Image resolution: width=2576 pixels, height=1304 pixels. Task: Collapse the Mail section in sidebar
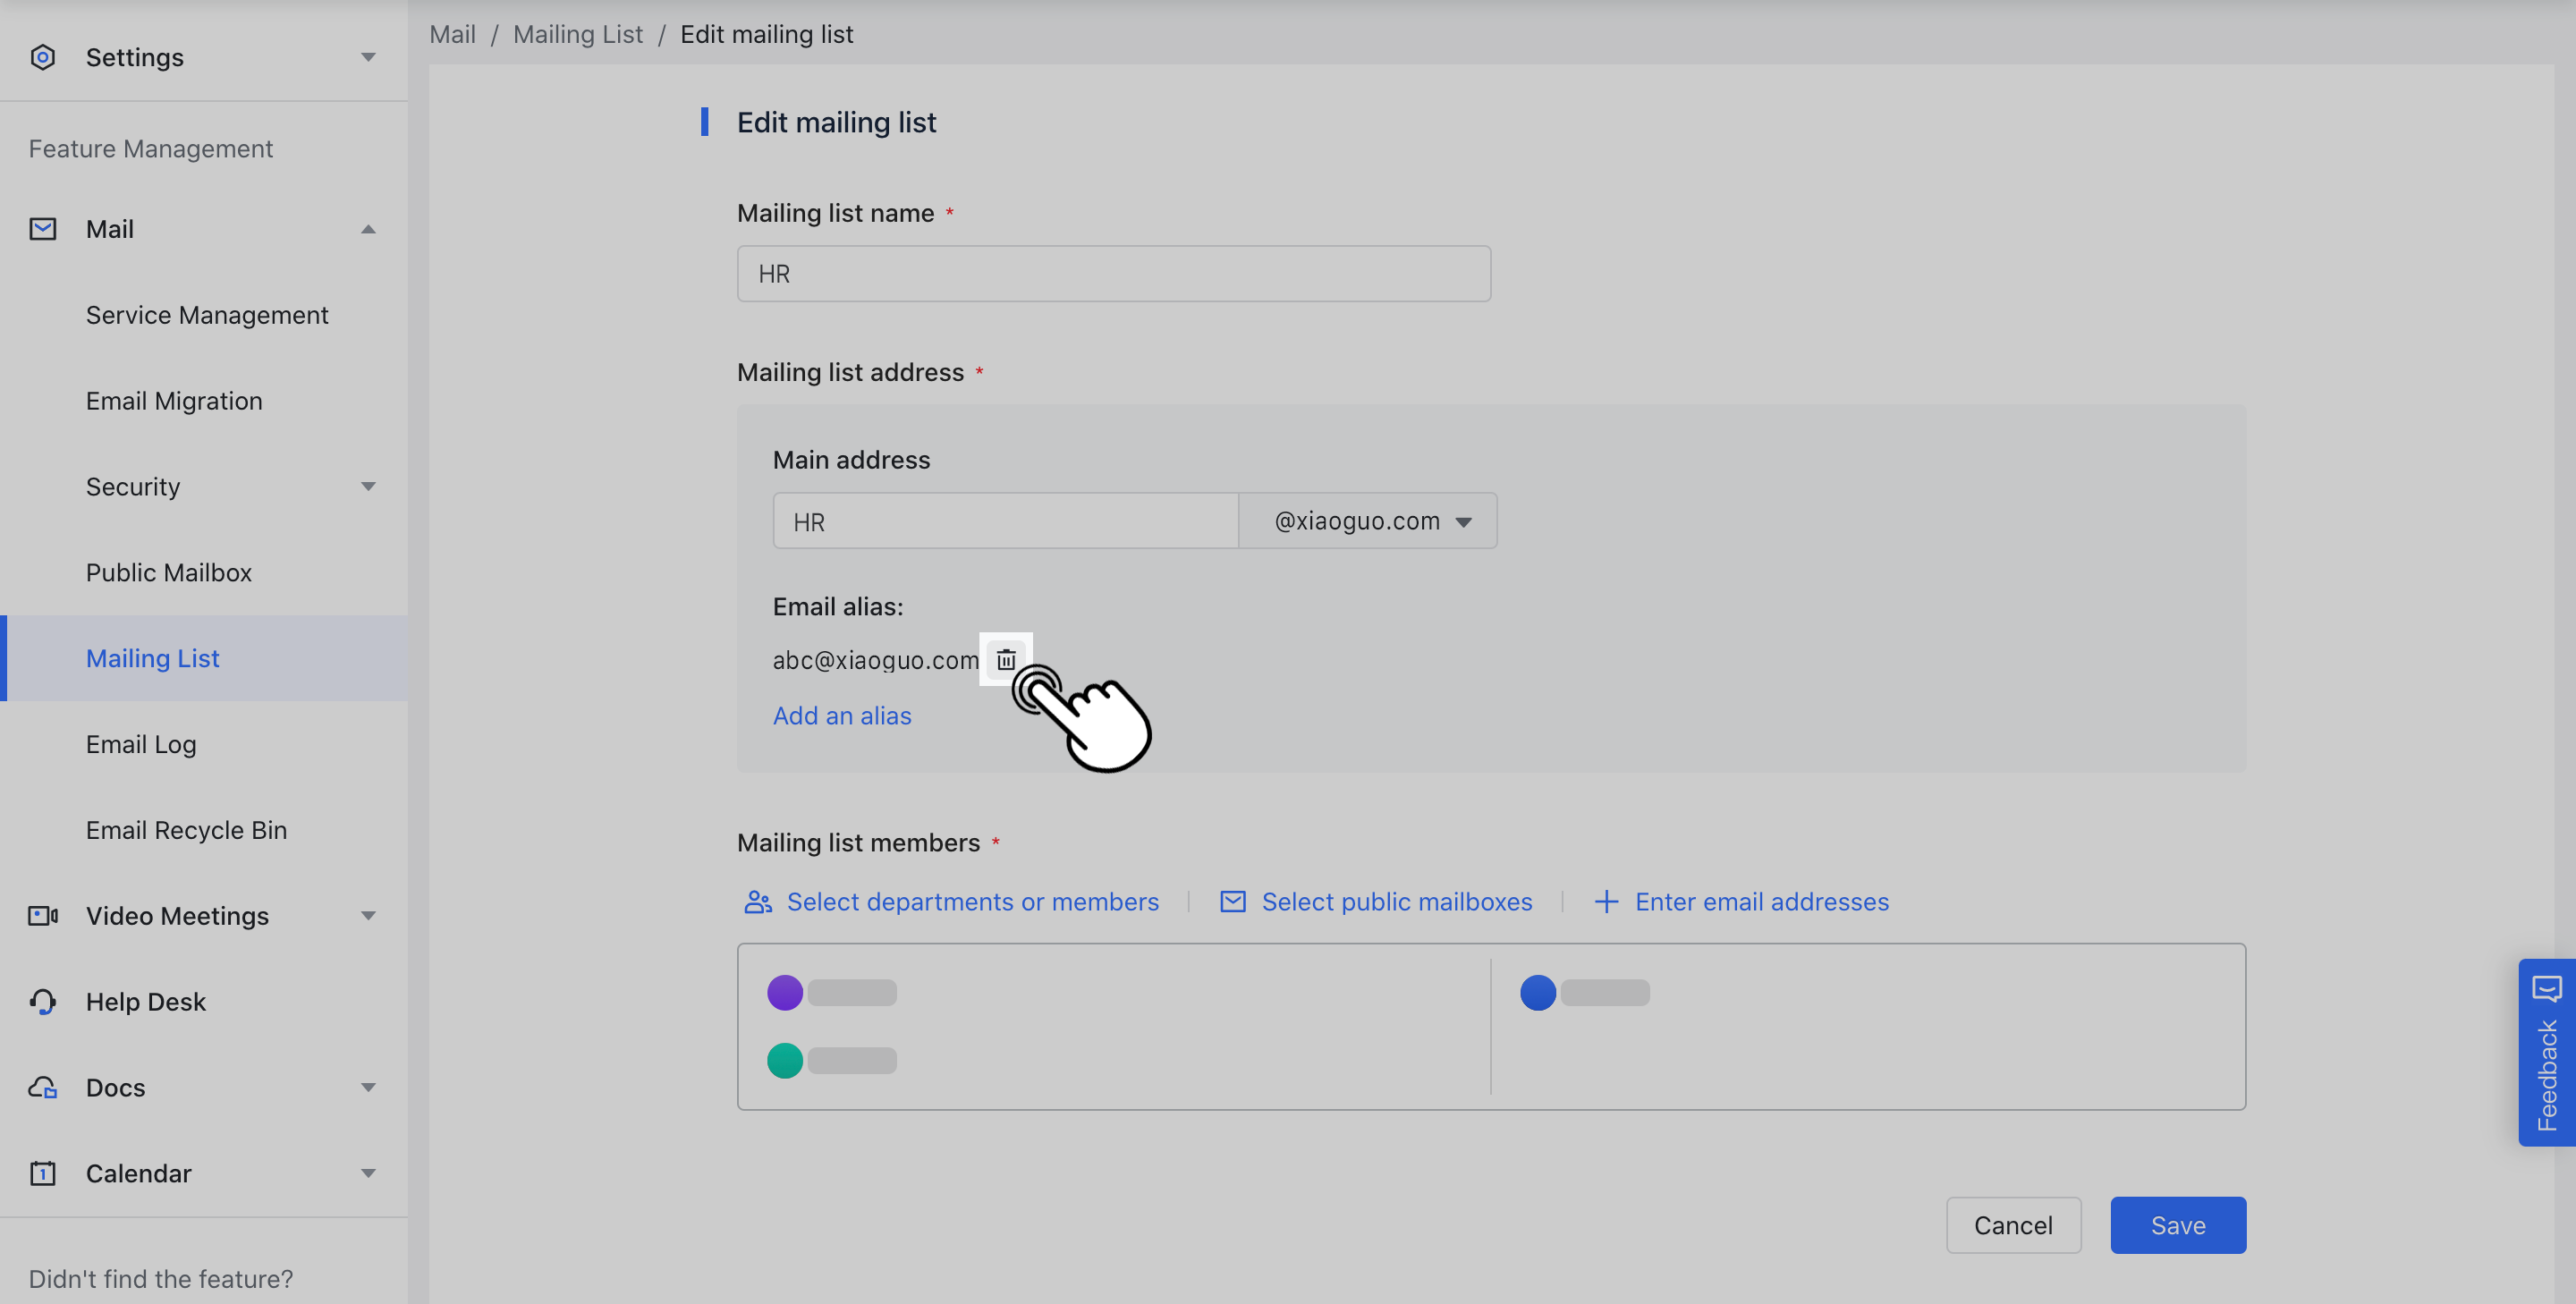pos(368,228)
